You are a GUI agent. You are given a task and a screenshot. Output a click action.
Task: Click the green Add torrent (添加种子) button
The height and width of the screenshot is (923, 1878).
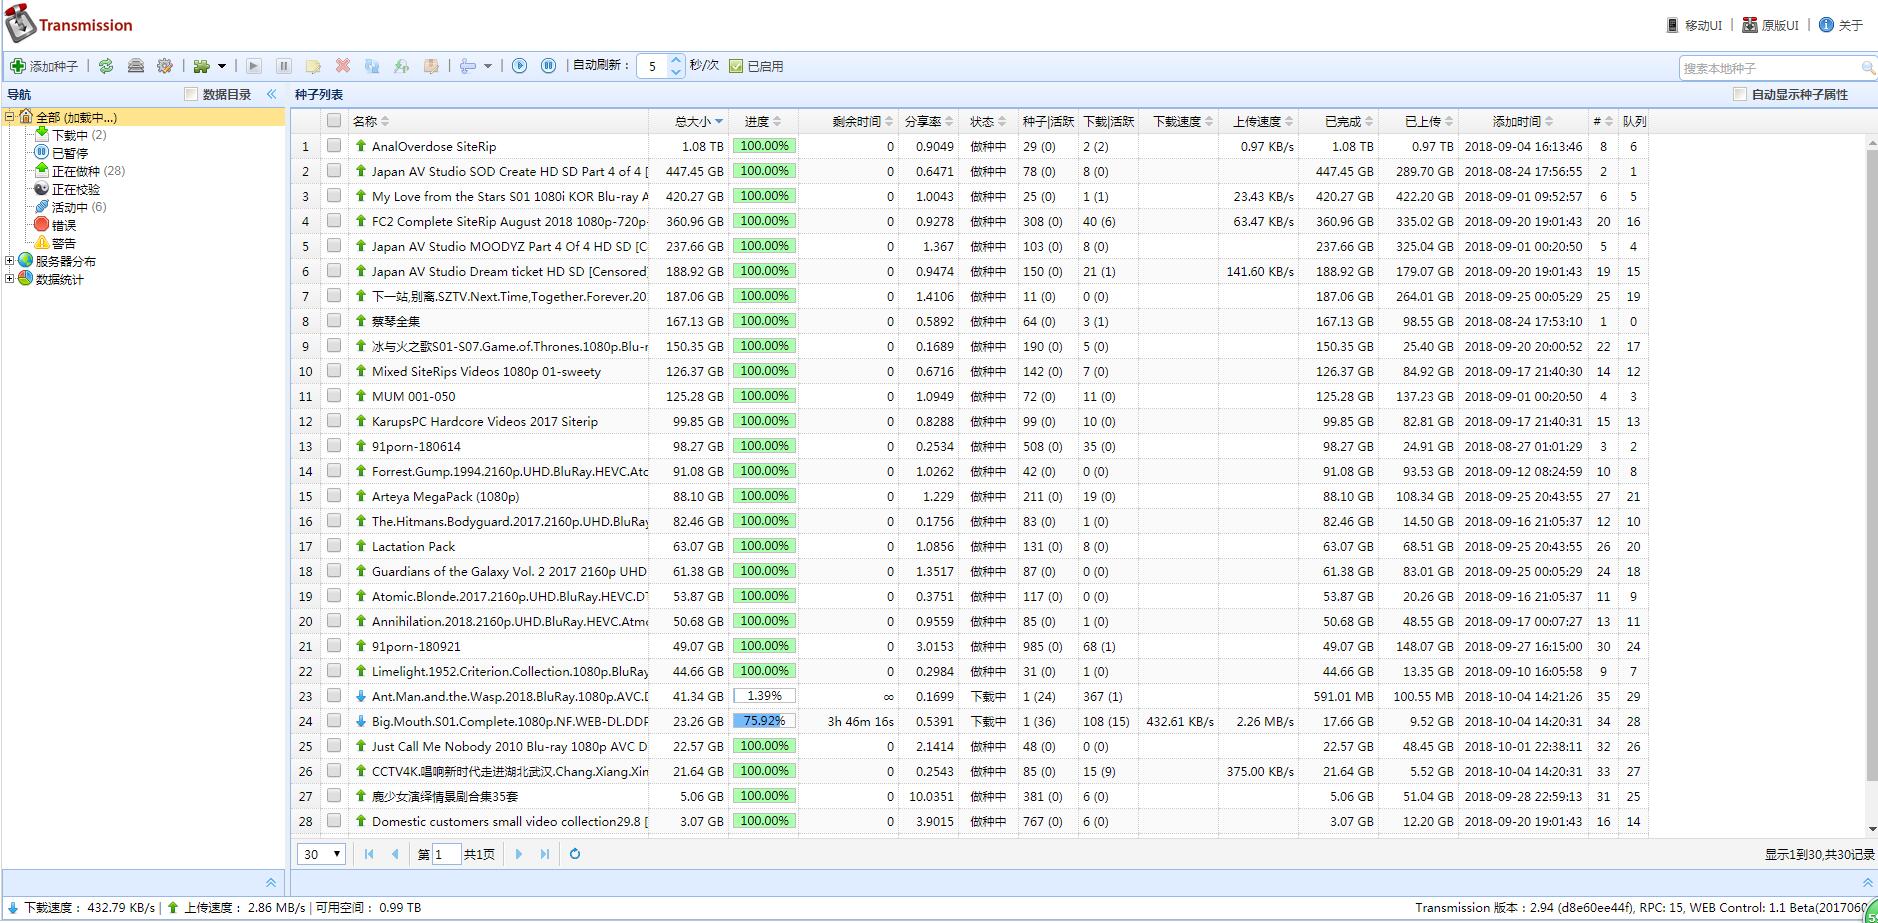pyautogui.click(x=44, y=66)
